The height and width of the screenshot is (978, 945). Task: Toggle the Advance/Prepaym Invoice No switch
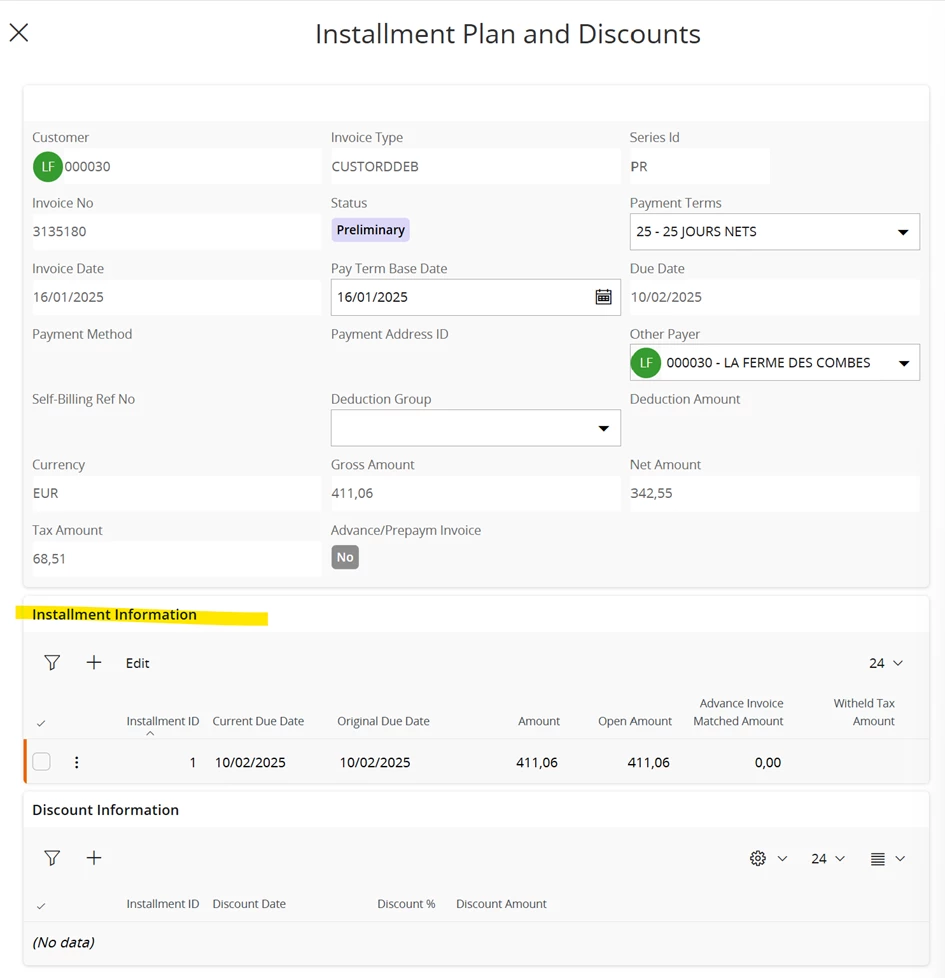(345, 558)
